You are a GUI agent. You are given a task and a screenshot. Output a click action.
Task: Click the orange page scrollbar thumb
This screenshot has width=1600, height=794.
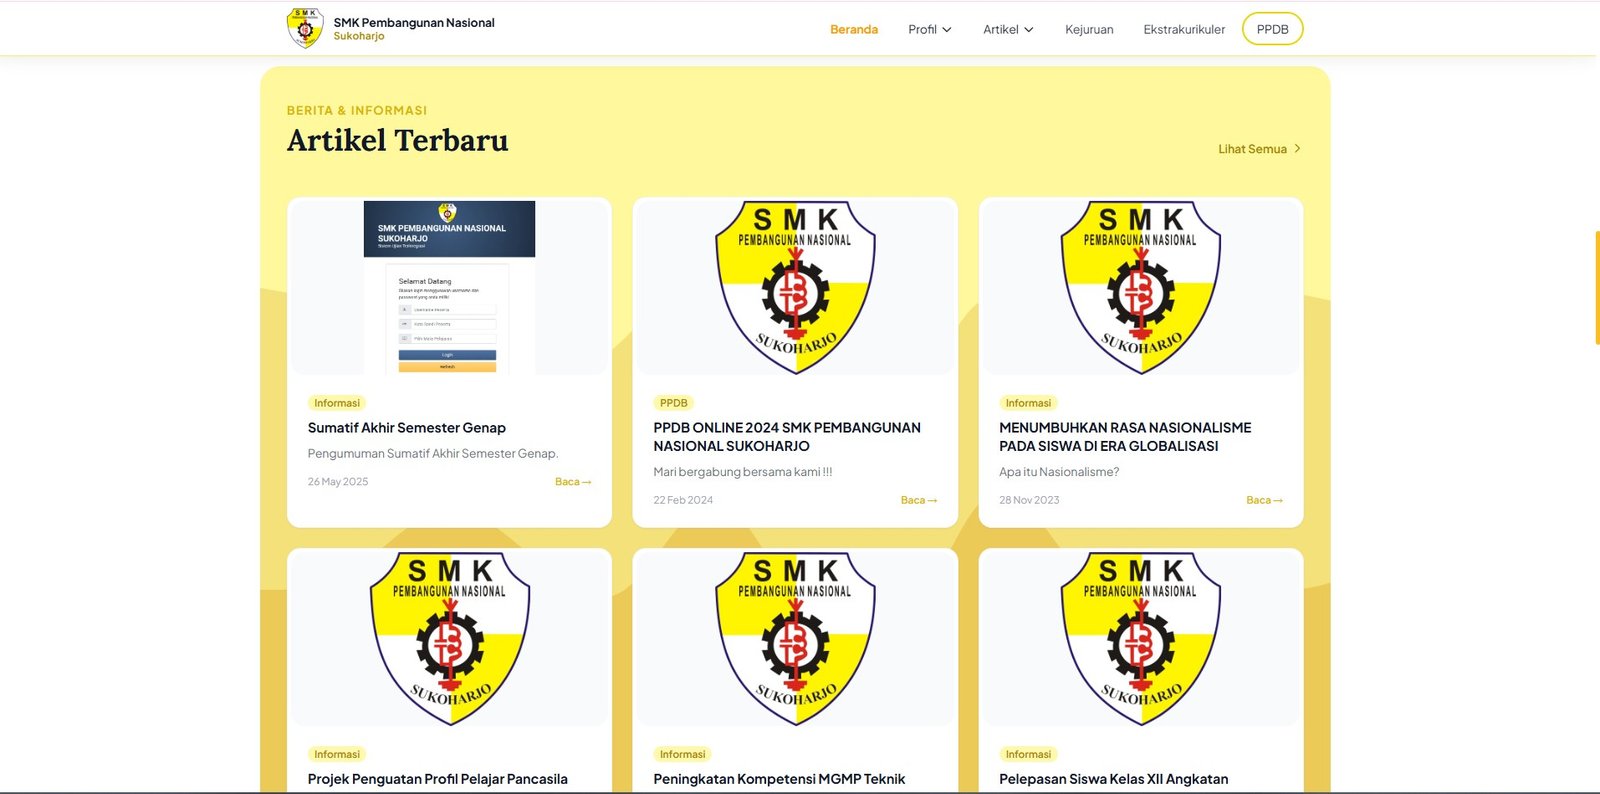point(1597,288)
